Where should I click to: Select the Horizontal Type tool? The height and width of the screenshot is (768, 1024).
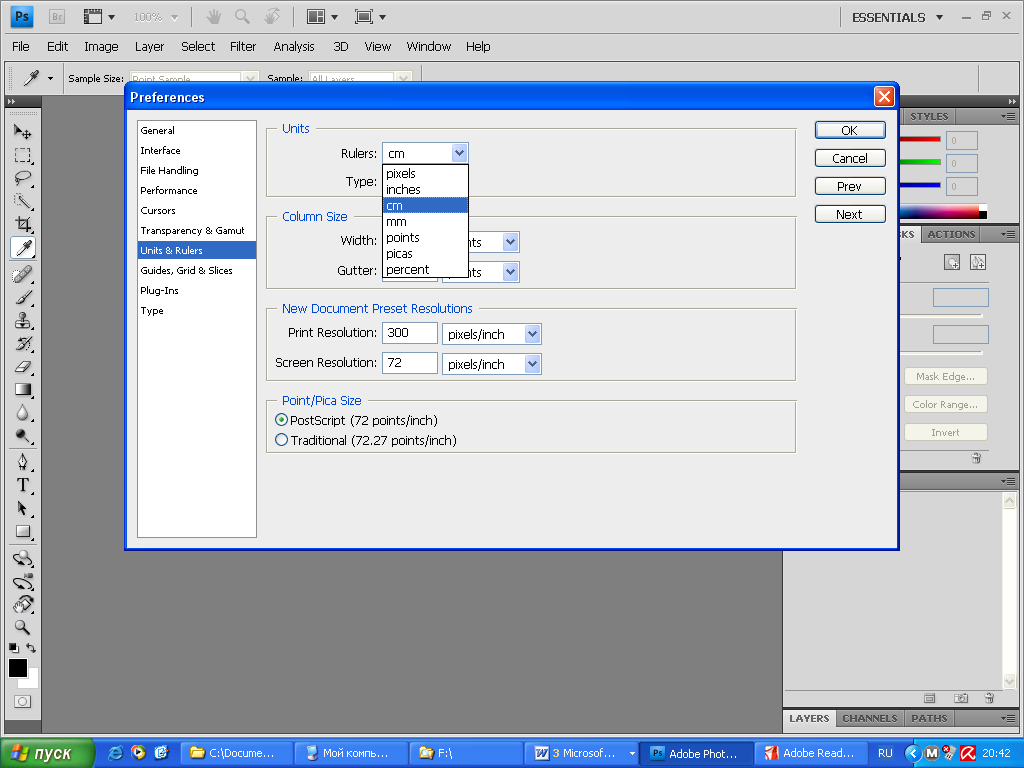pos(23,485)
